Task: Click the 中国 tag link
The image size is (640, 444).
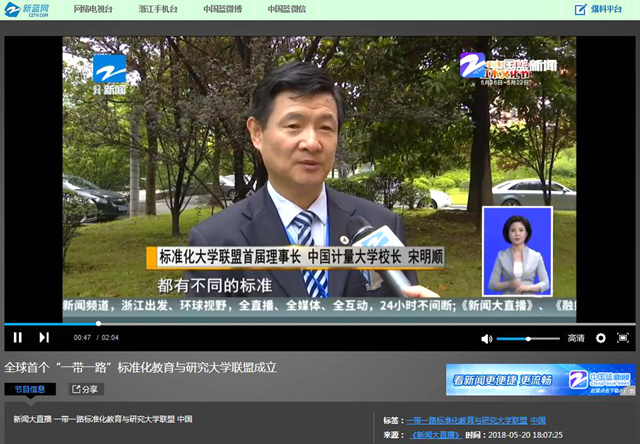Action: 538,420
